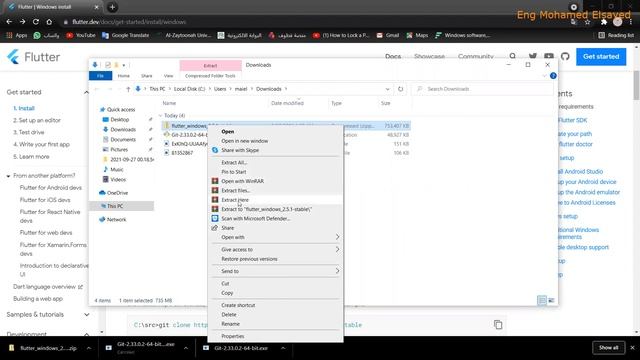Select This PC in navigation pane
Image resolution: width=640 pixels, height=360 pixels.
pyautogui.click(x=115, y=206)
